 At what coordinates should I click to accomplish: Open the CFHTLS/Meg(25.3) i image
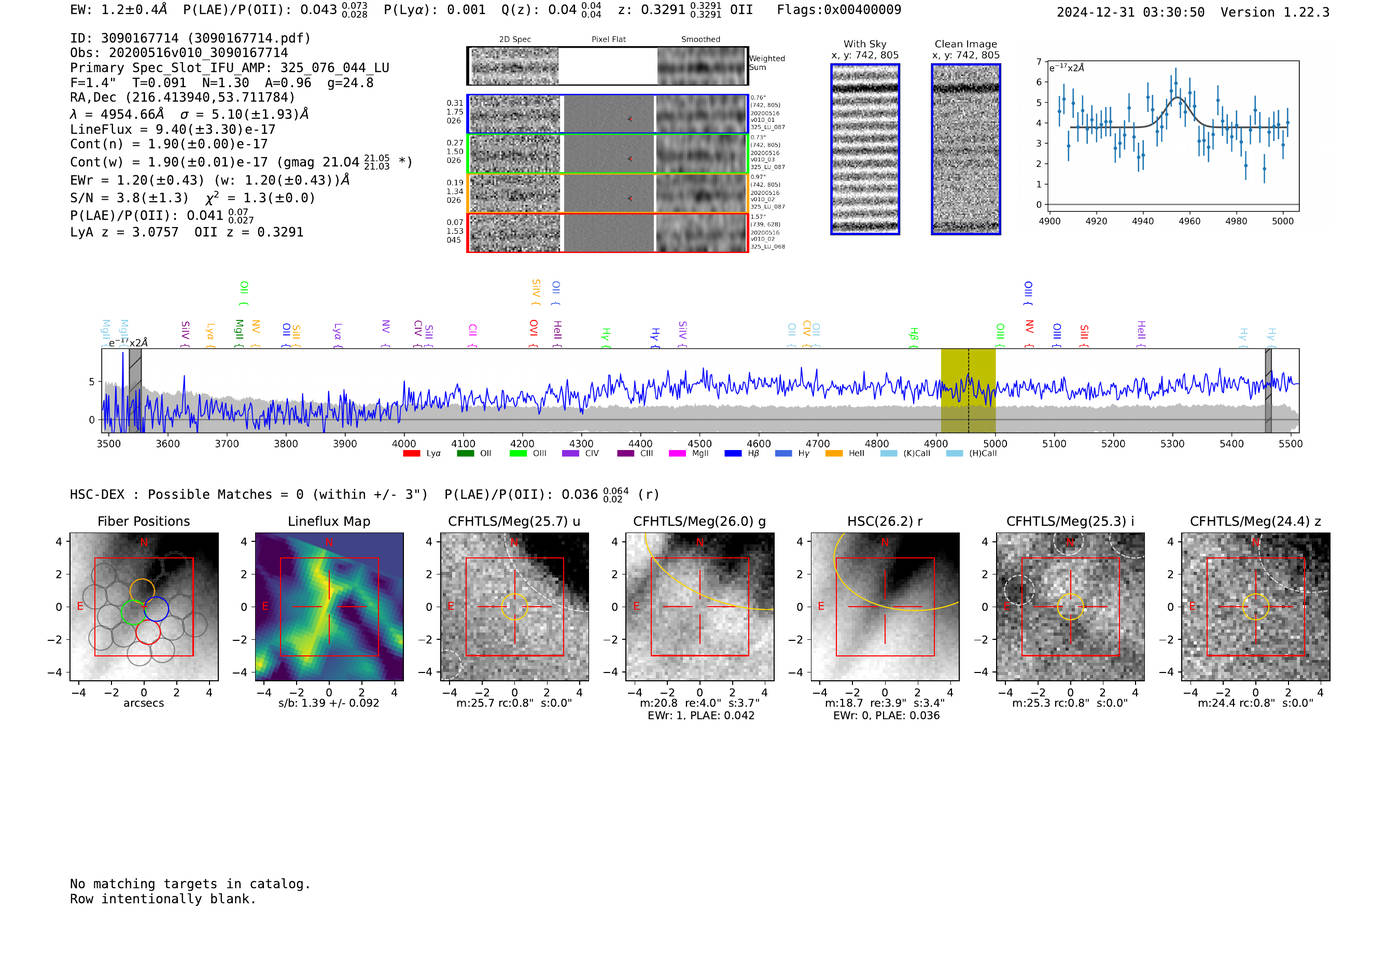click(1070, 606)
